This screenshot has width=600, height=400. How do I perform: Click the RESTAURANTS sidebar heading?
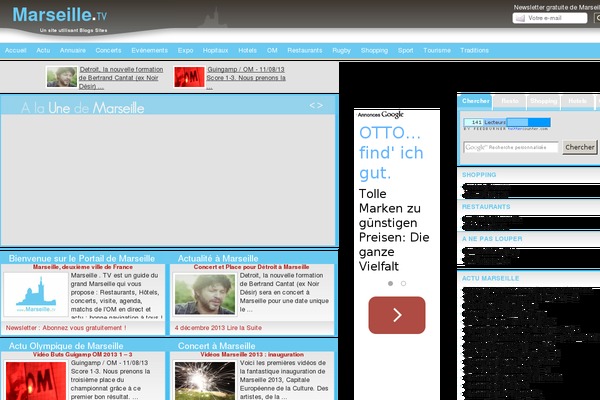(486, 207)
